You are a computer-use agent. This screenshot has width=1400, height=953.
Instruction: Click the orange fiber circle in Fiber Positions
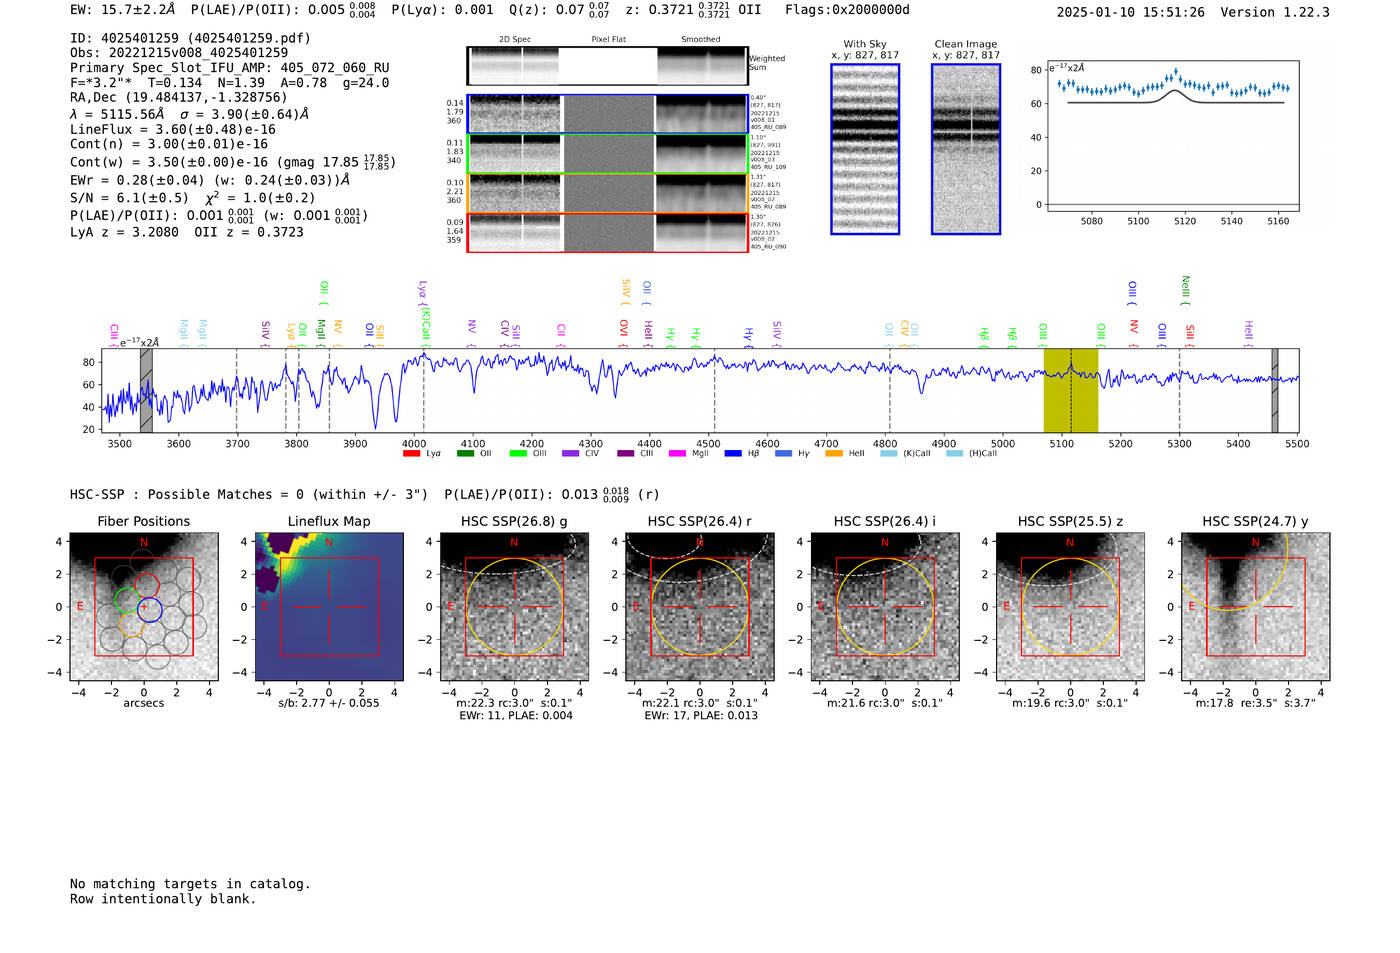(132, 623)
